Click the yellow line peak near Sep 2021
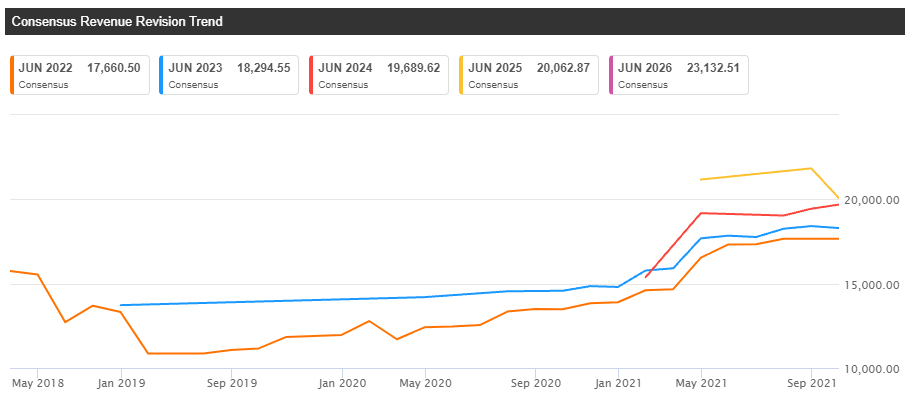This screenshot has width=923, height=412. (x=812, y=168)
